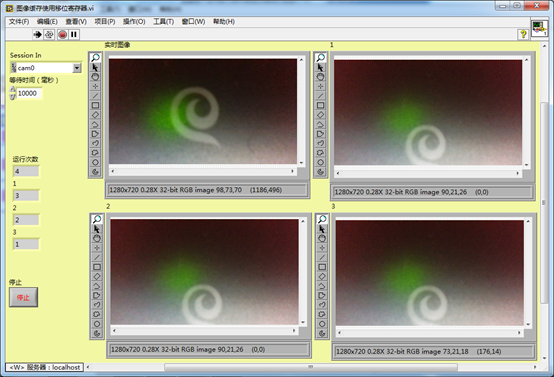Click the wait time field showing 10000
Viewport: 554px width, 377px height.
pyautogui.click(x=29, y=93)
